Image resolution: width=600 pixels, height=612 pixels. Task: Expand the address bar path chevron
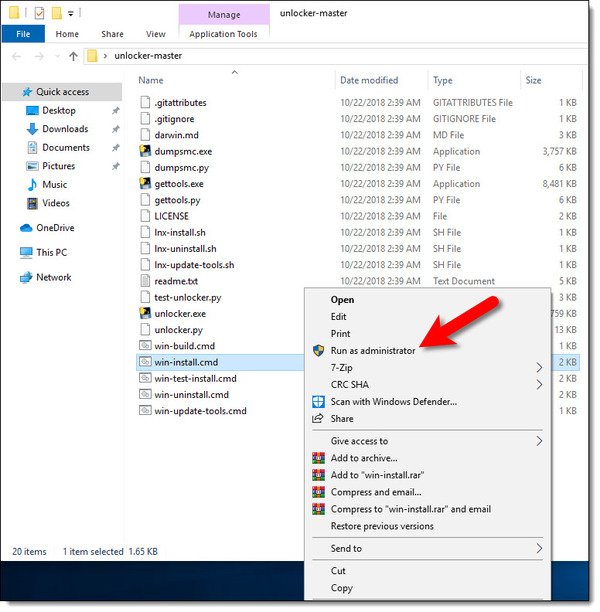[105, 56]
